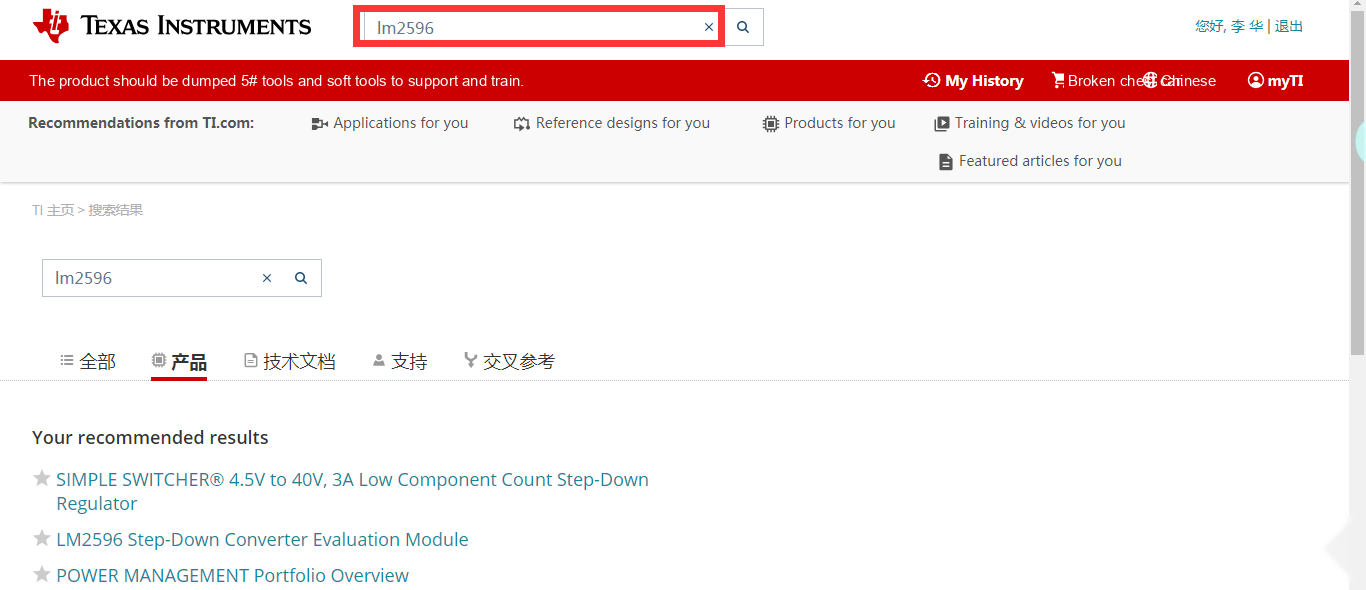The image size is (1366, 590).
Task: Select the 产品 tab
Action: [179, 362]
